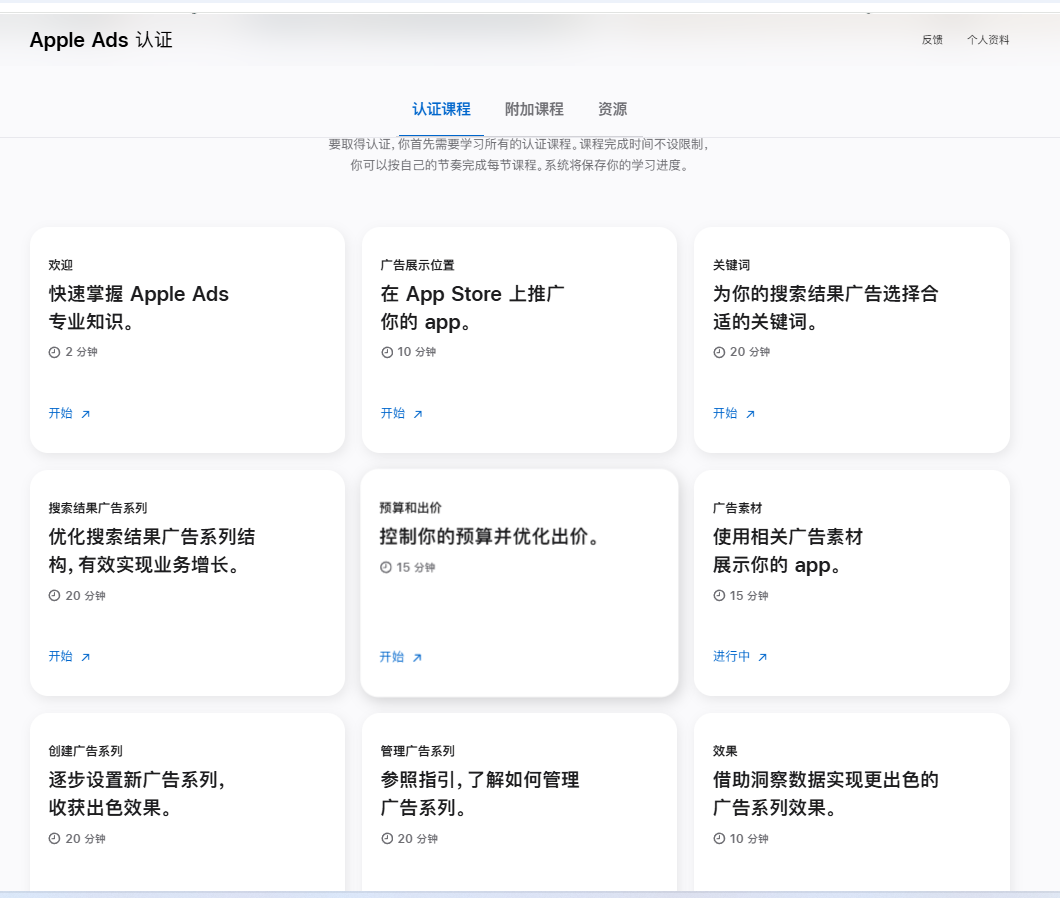Switch to the 认证课程 tab
1060x898 pixels.
pyautogui.click(x=441, y=110)
